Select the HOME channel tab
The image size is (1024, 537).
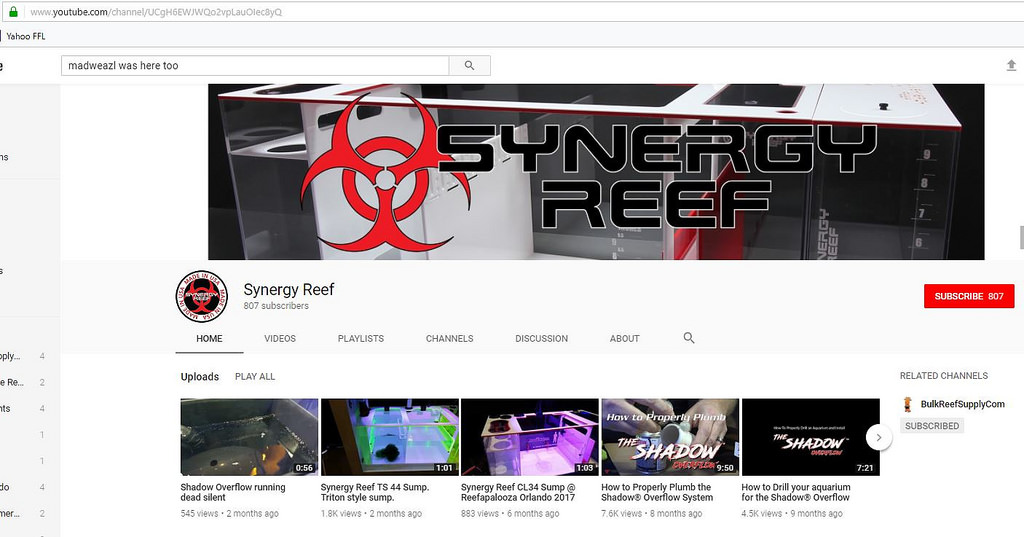click(x=209, y=338)
